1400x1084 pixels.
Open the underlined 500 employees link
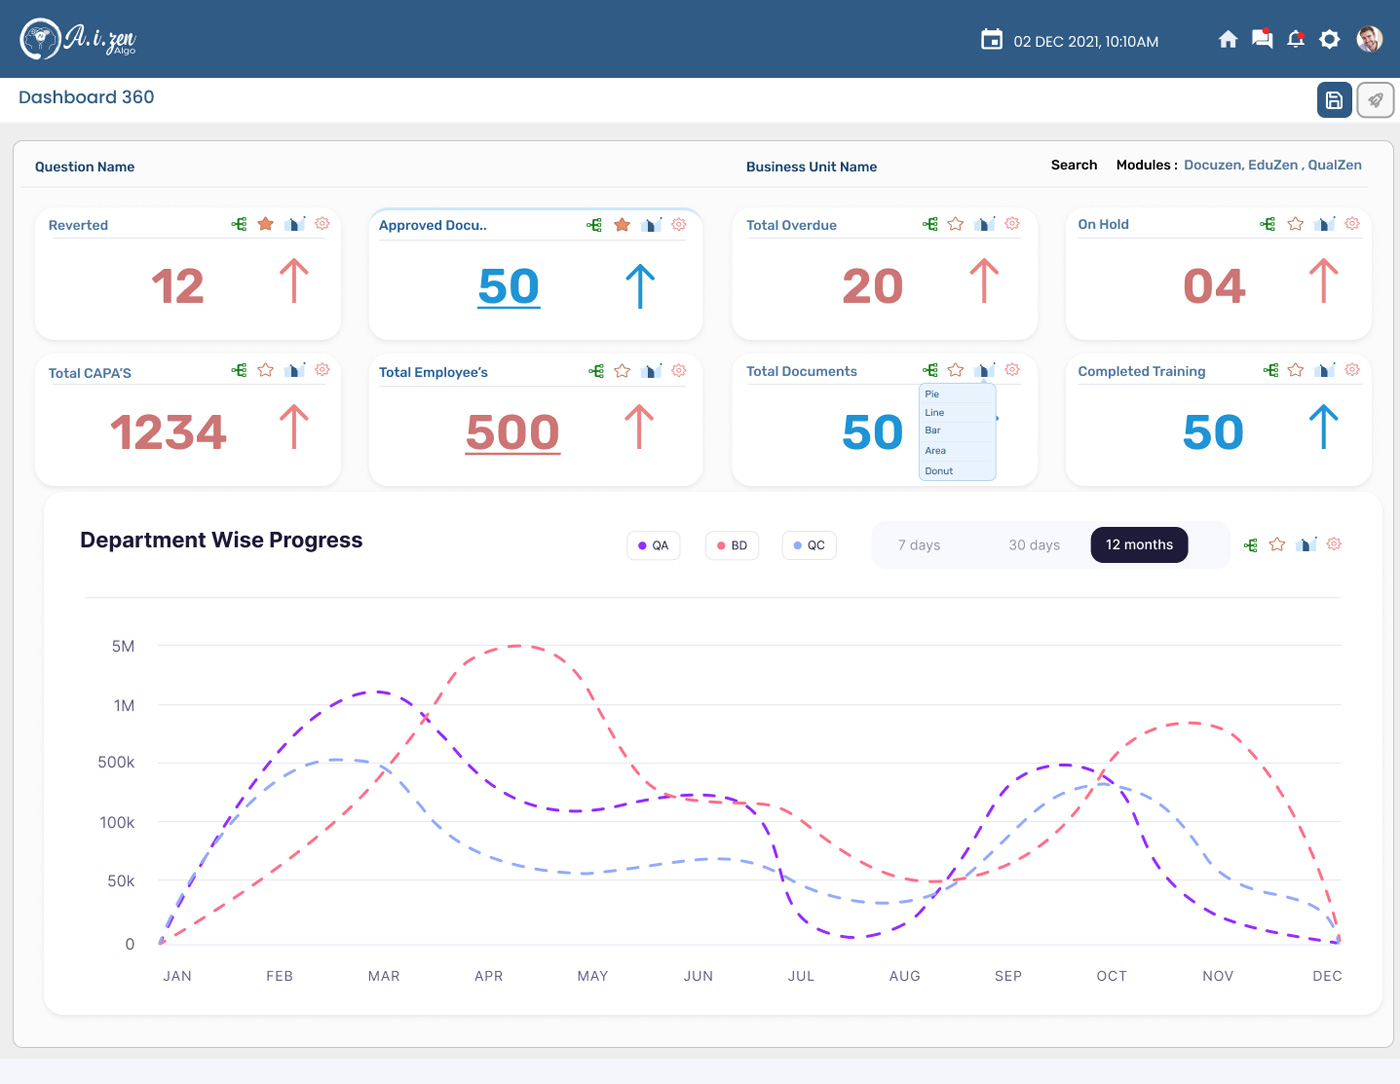[x=512, y=433]
